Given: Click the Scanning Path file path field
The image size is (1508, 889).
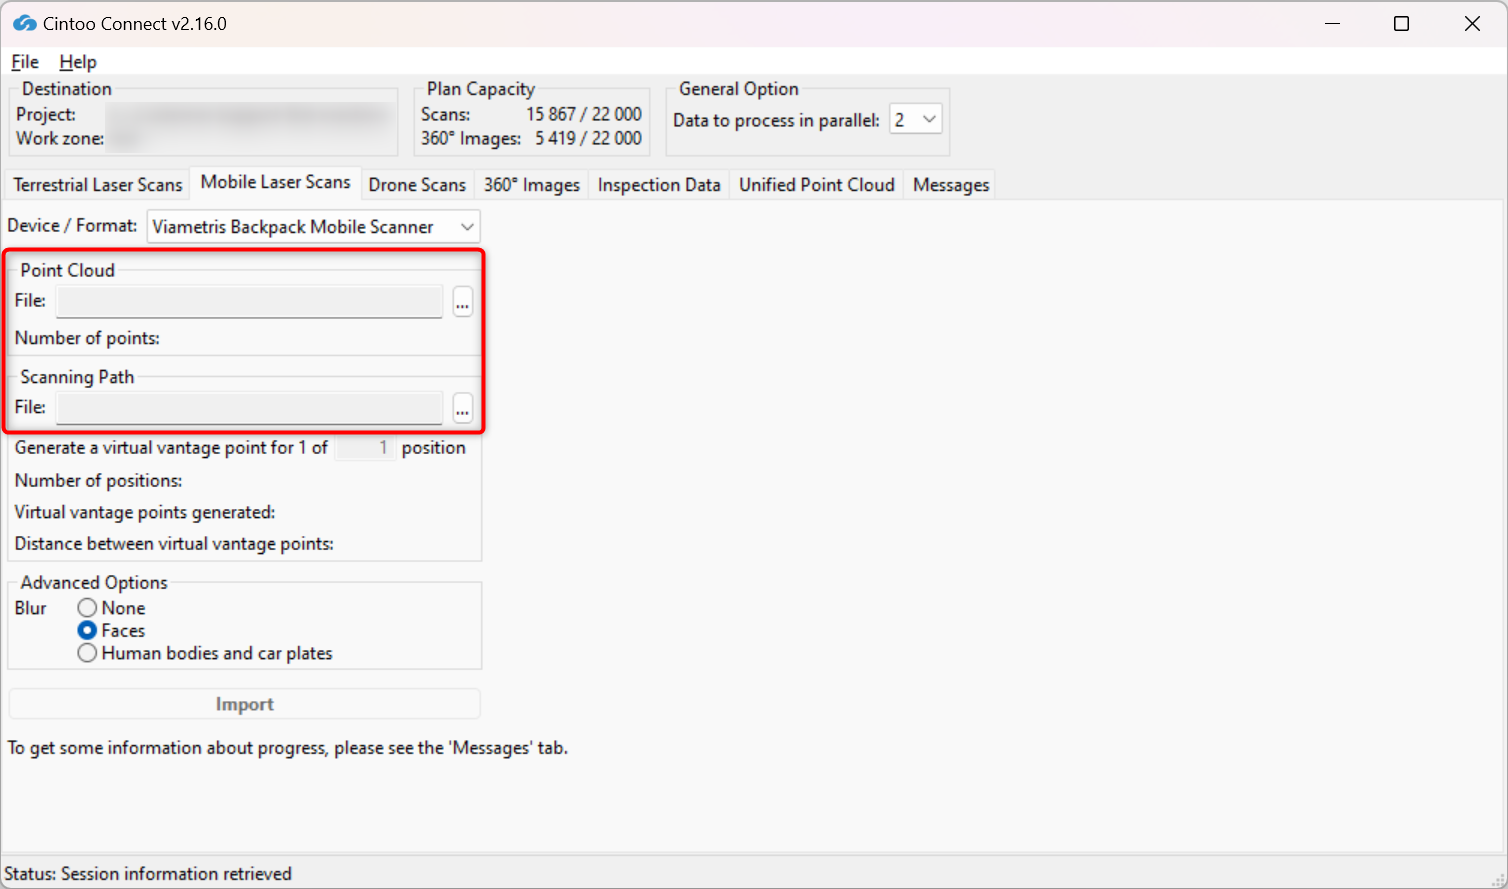Looking at the screenshot, I should [249, 408].
